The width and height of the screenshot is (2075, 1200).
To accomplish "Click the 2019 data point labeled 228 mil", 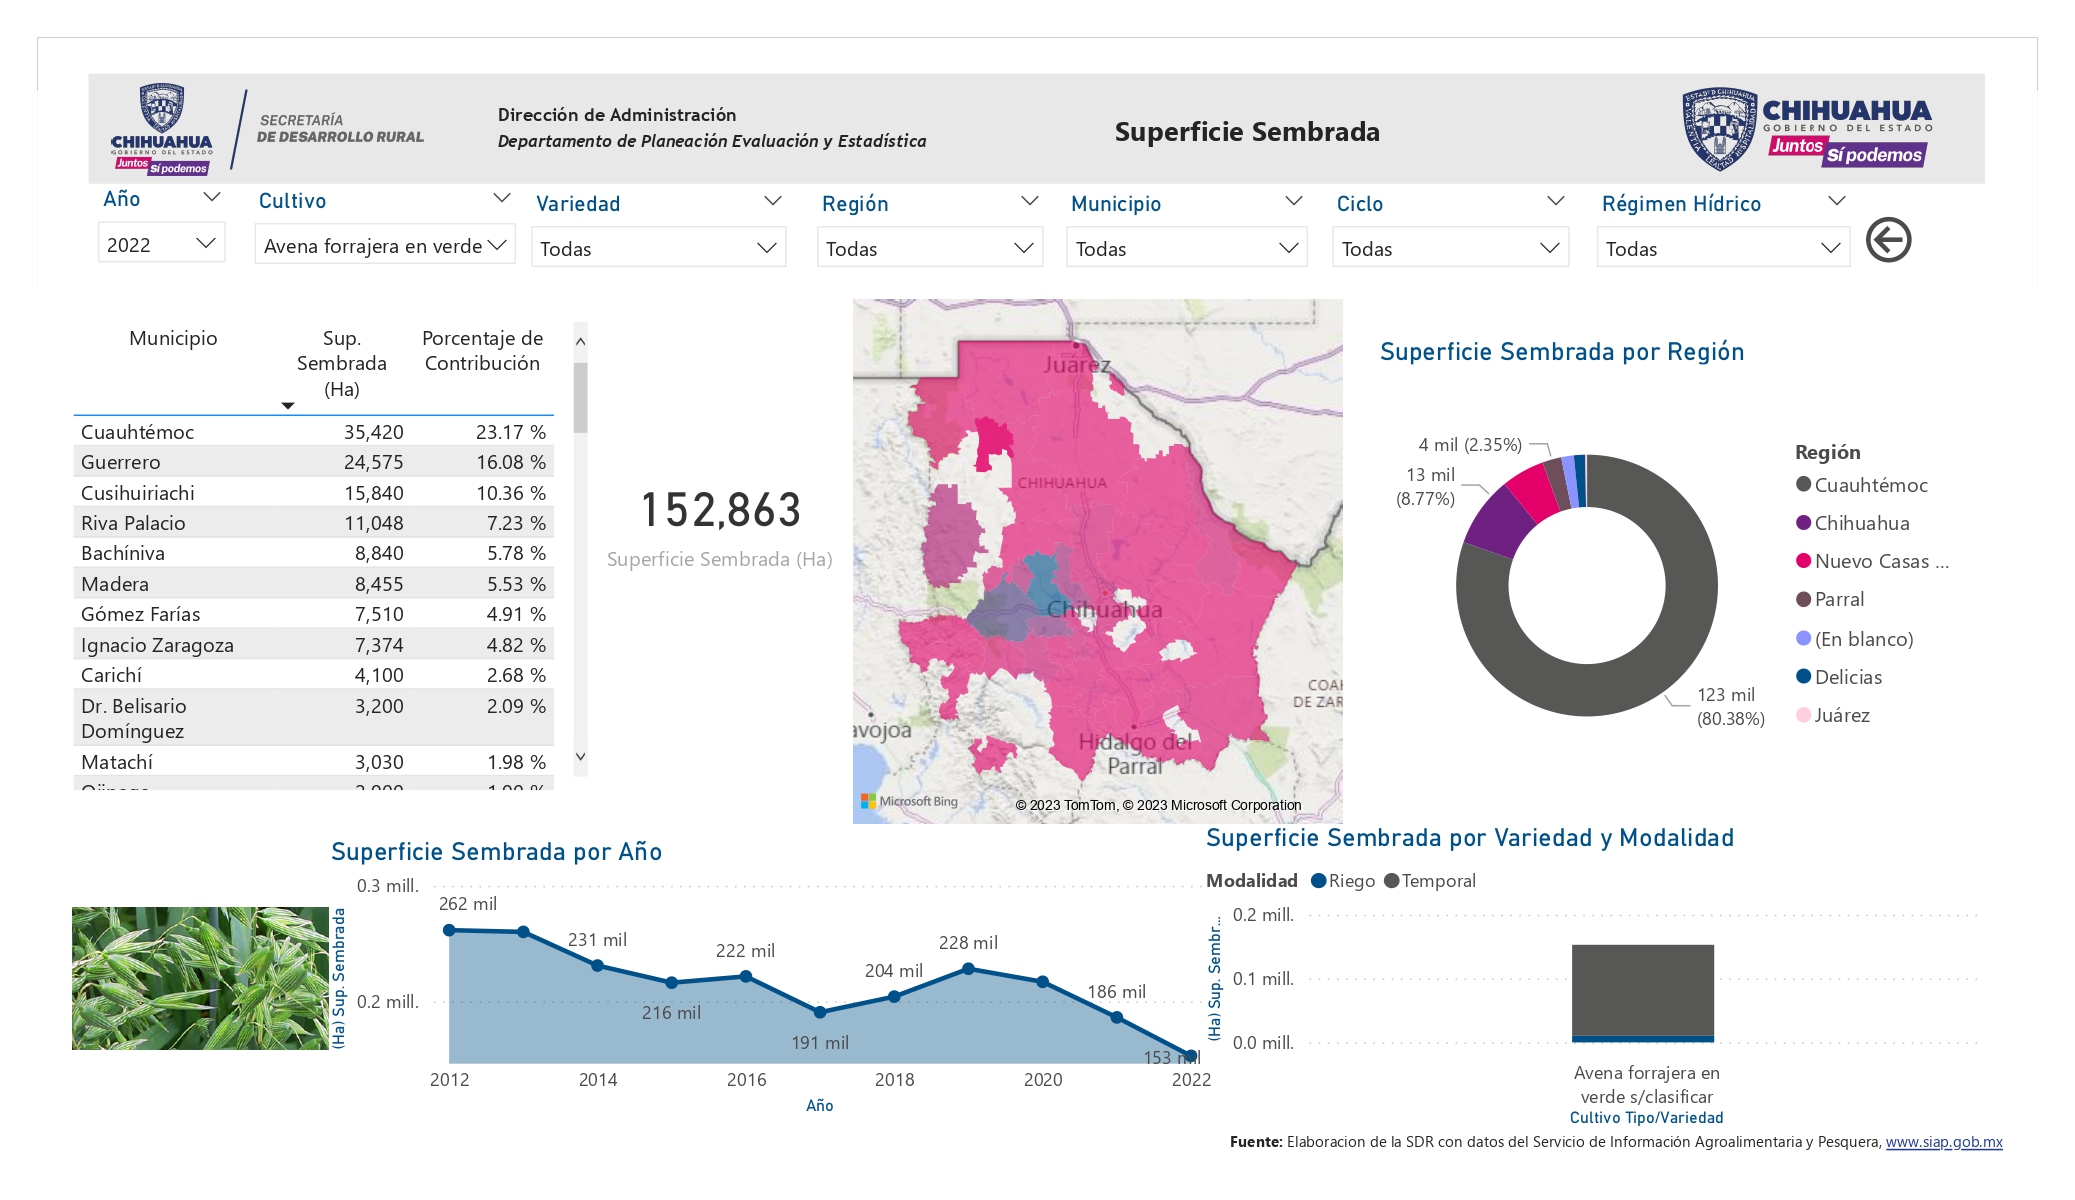I will tap(968, 969).
